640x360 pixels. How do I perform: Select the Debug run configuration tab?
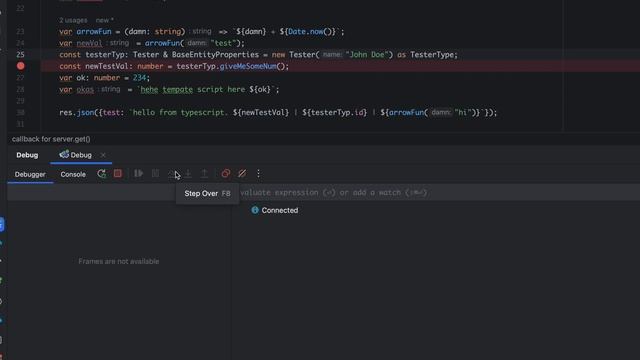pos(76,155)
